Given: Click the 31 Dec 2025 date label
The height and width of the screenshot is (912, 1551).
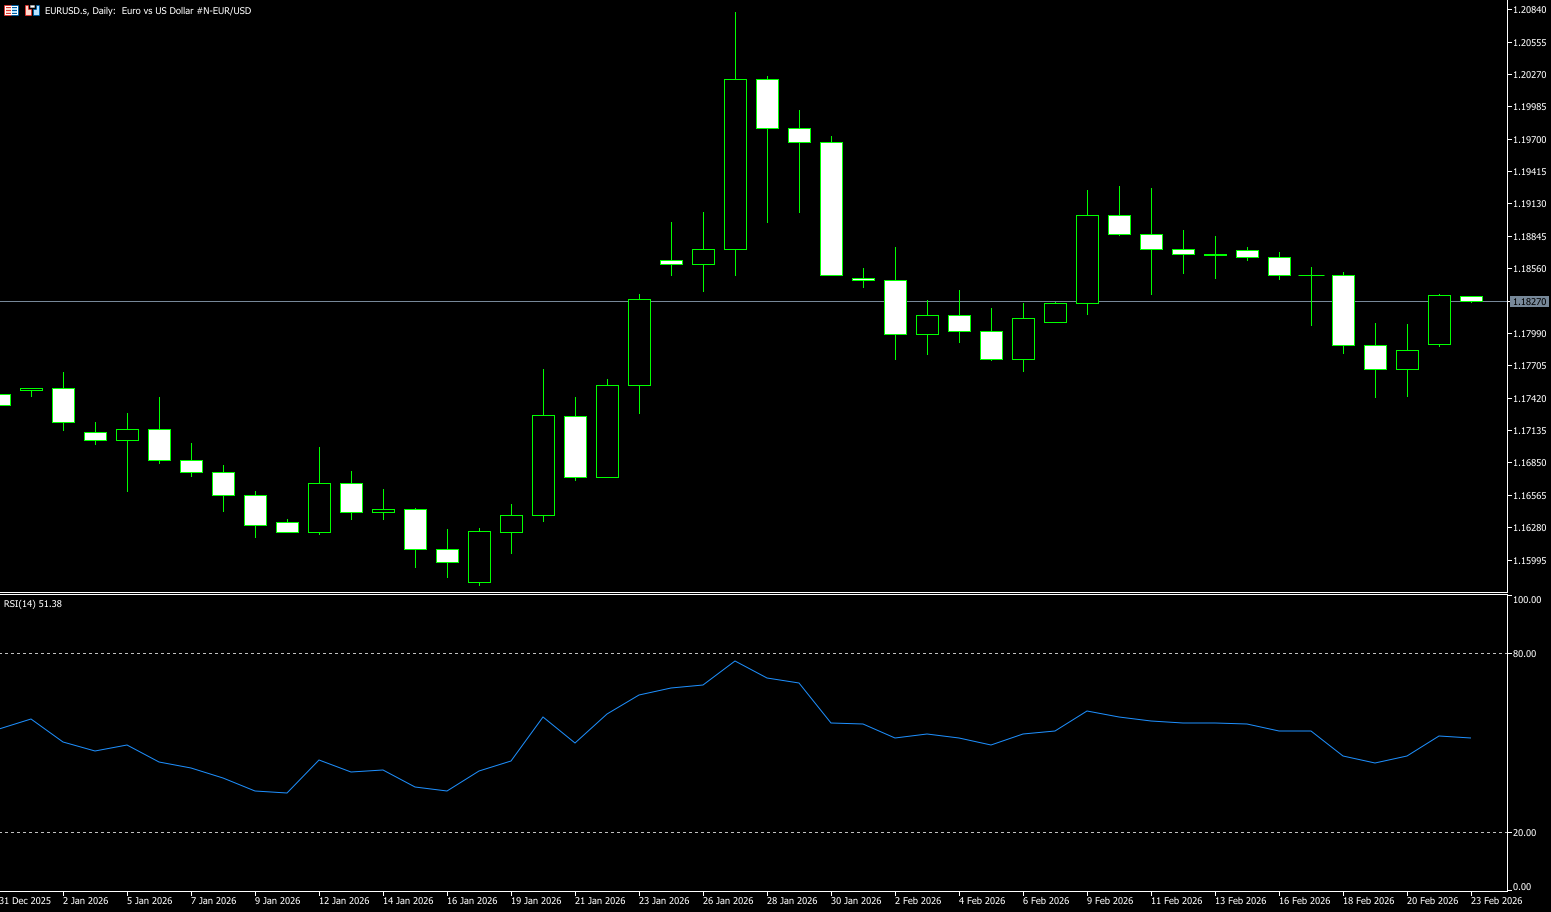Looking at the screenshot, I should (25, 901).
